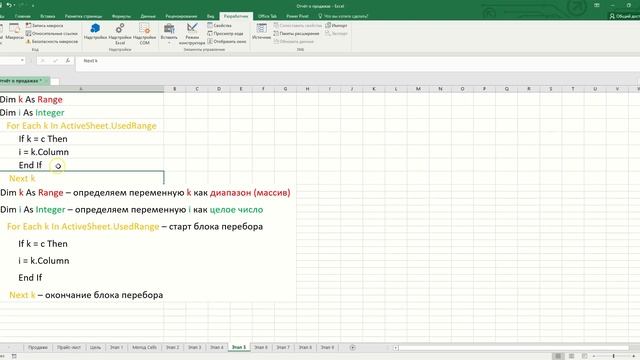
Task: Switch to Page Layout view in status bar
Action: [x=571, y=356]
